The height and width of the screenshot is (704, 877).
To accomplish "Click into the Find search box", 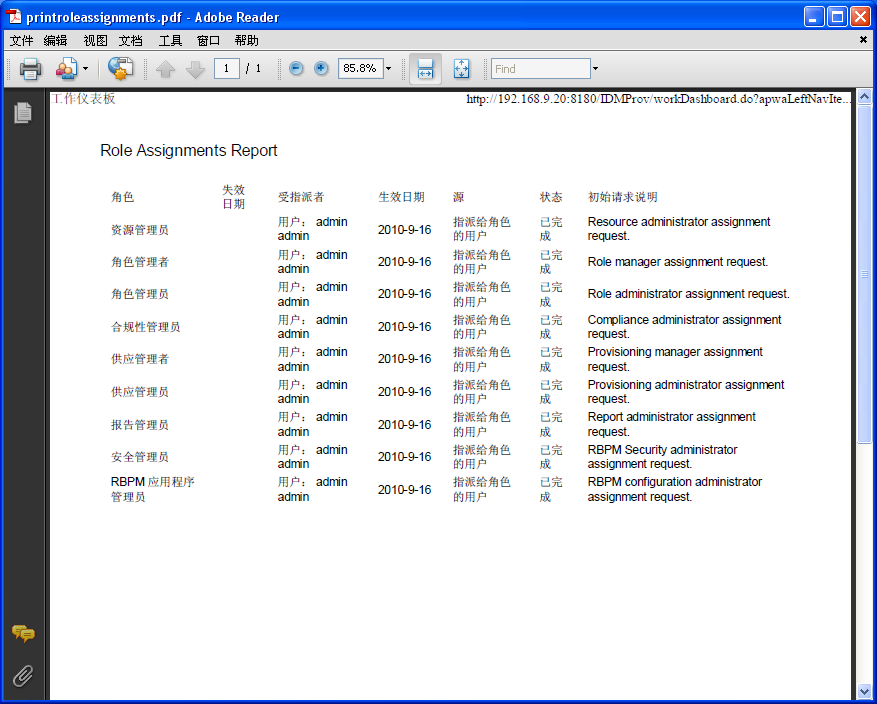I will [540, 69].
